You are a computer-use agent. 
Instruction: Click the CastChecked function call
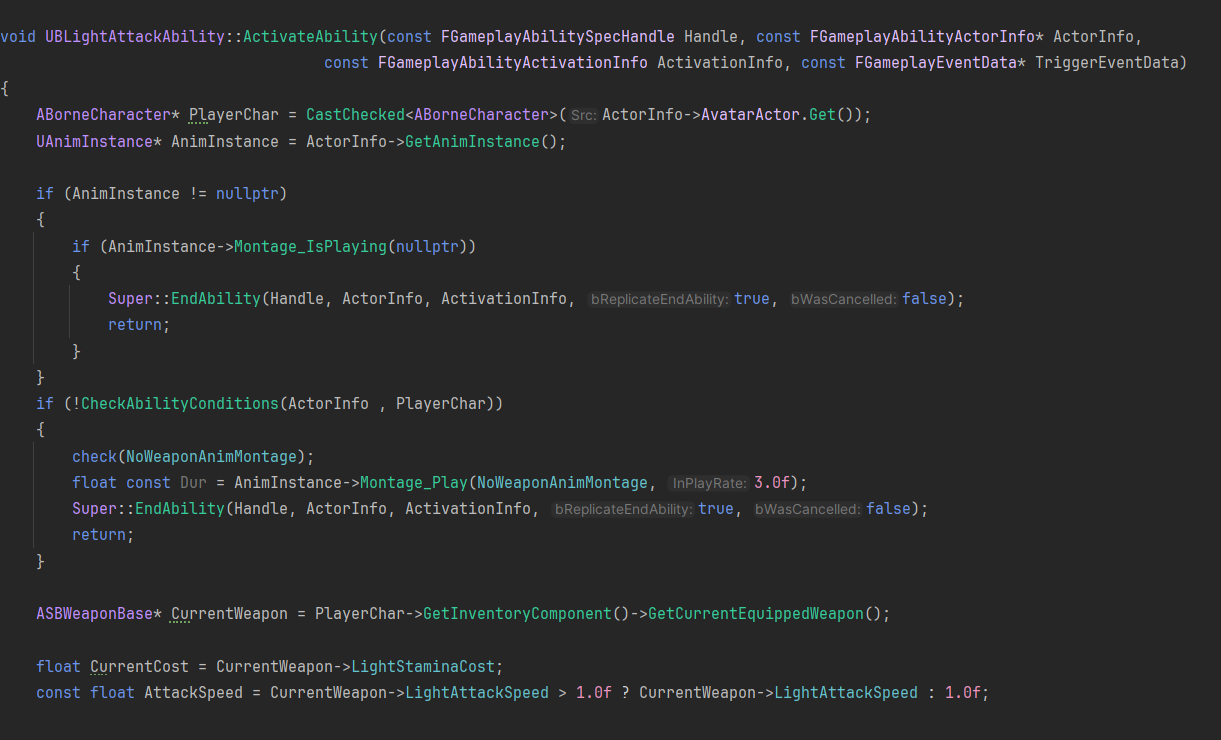pyautogui.click(x=355, y=115)
